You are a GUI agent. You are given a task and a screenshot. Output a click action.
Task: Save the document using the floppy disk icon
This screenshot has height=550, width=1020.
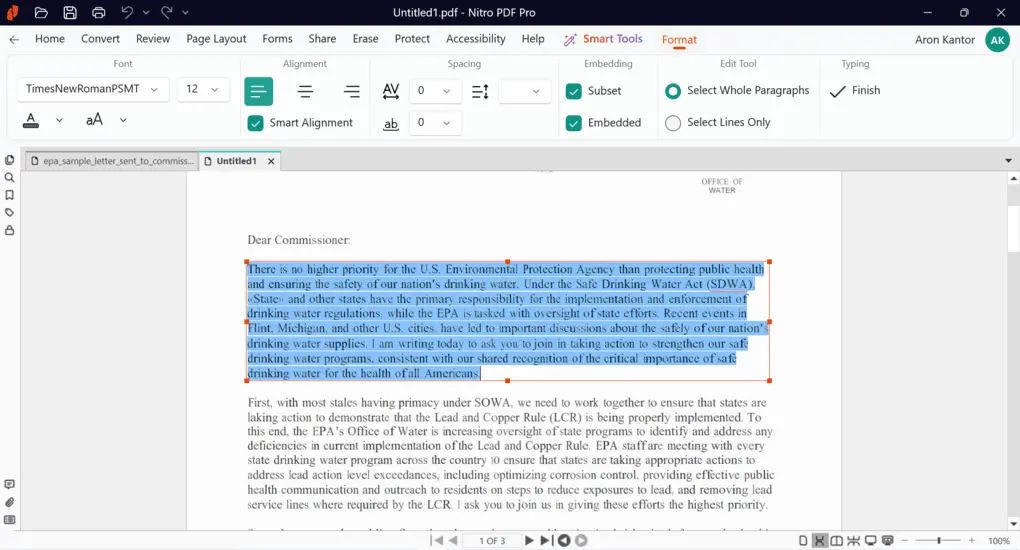click(70, 12)
